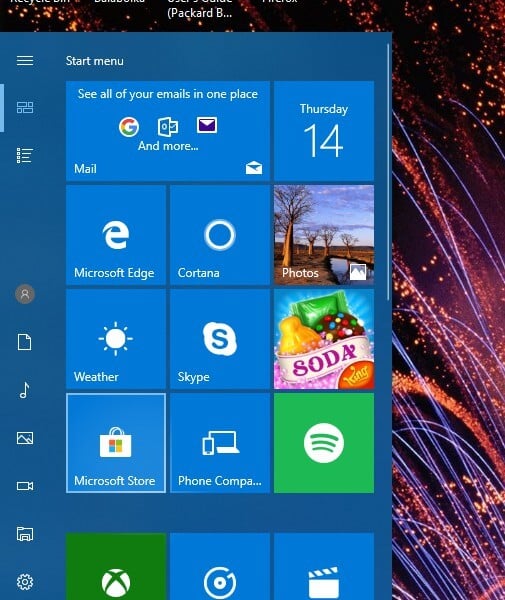Open Pictures folder from the sidebar

[x=25, y=438]
